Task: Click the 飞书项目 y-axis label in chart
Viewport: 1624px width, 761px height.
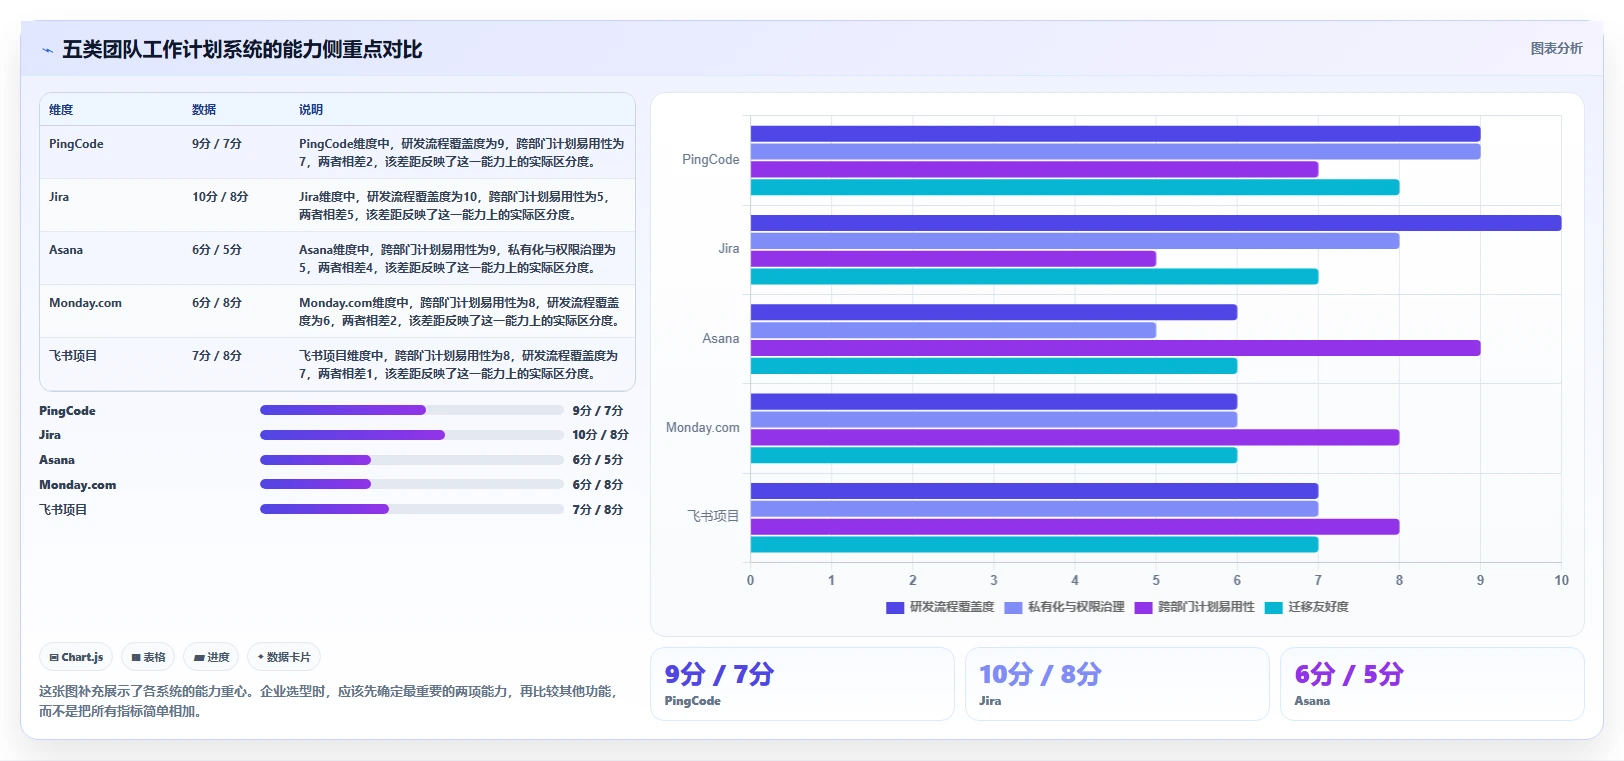Action: point(713,517)
